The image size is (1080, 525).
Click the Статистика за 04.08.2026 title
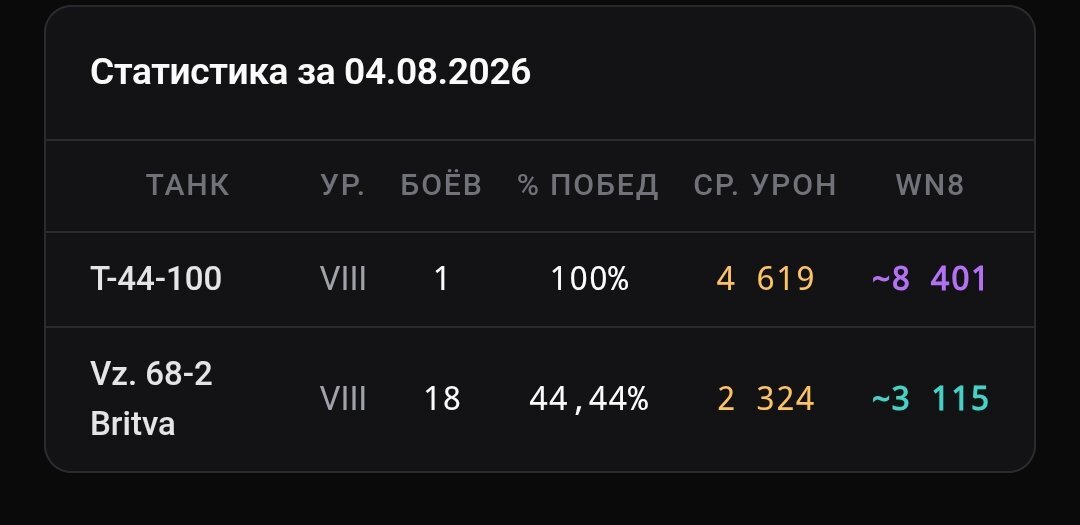click(x=311, y=72)
